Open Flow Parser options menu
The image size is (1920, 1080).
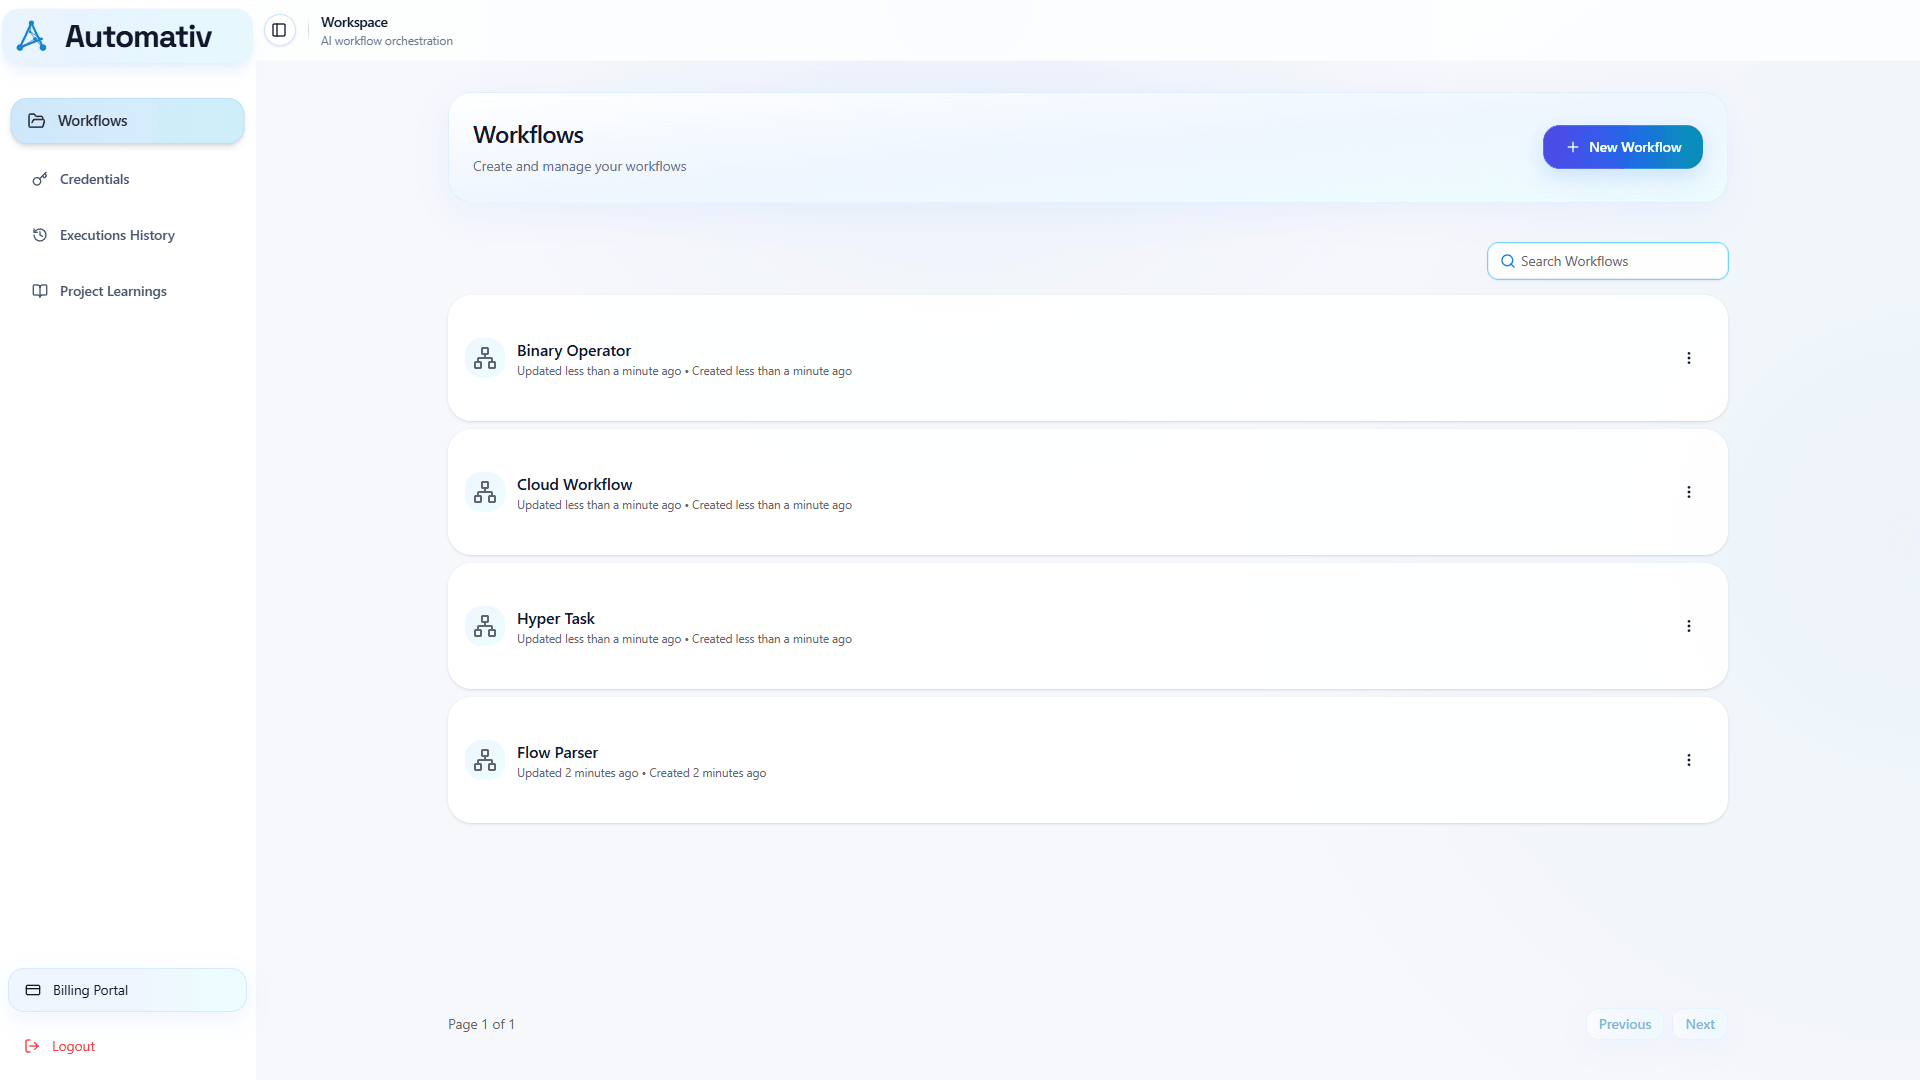click(x=1689, y=760)
